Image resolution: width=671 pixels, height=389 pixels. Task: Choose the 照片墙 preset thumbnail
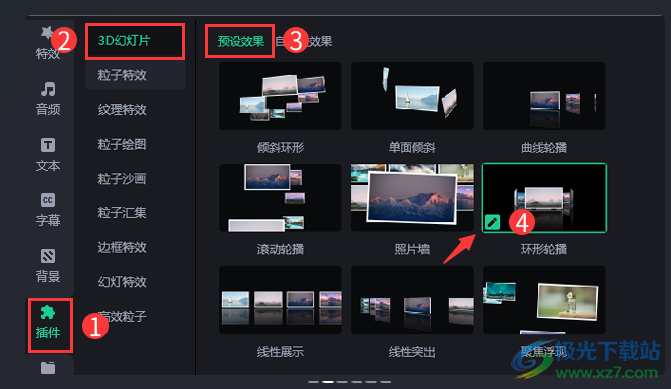[x=412, y=198]
